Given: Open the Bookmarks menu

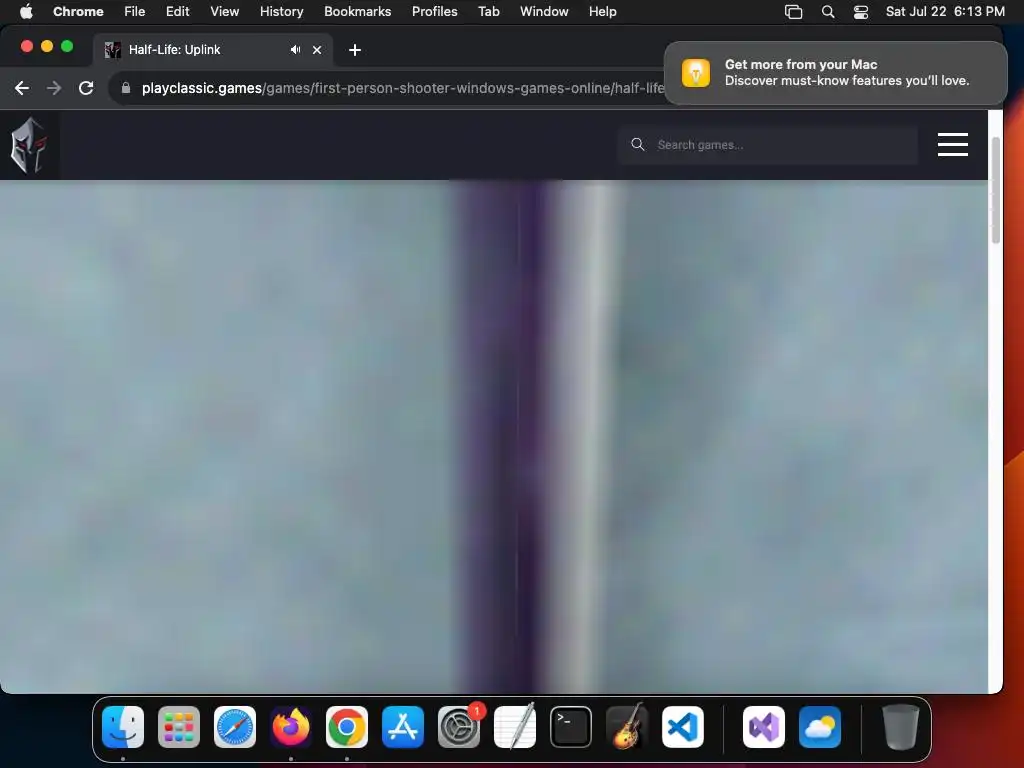Looking at the screenshot, I should pyautogui.click(x=357, y=11).
